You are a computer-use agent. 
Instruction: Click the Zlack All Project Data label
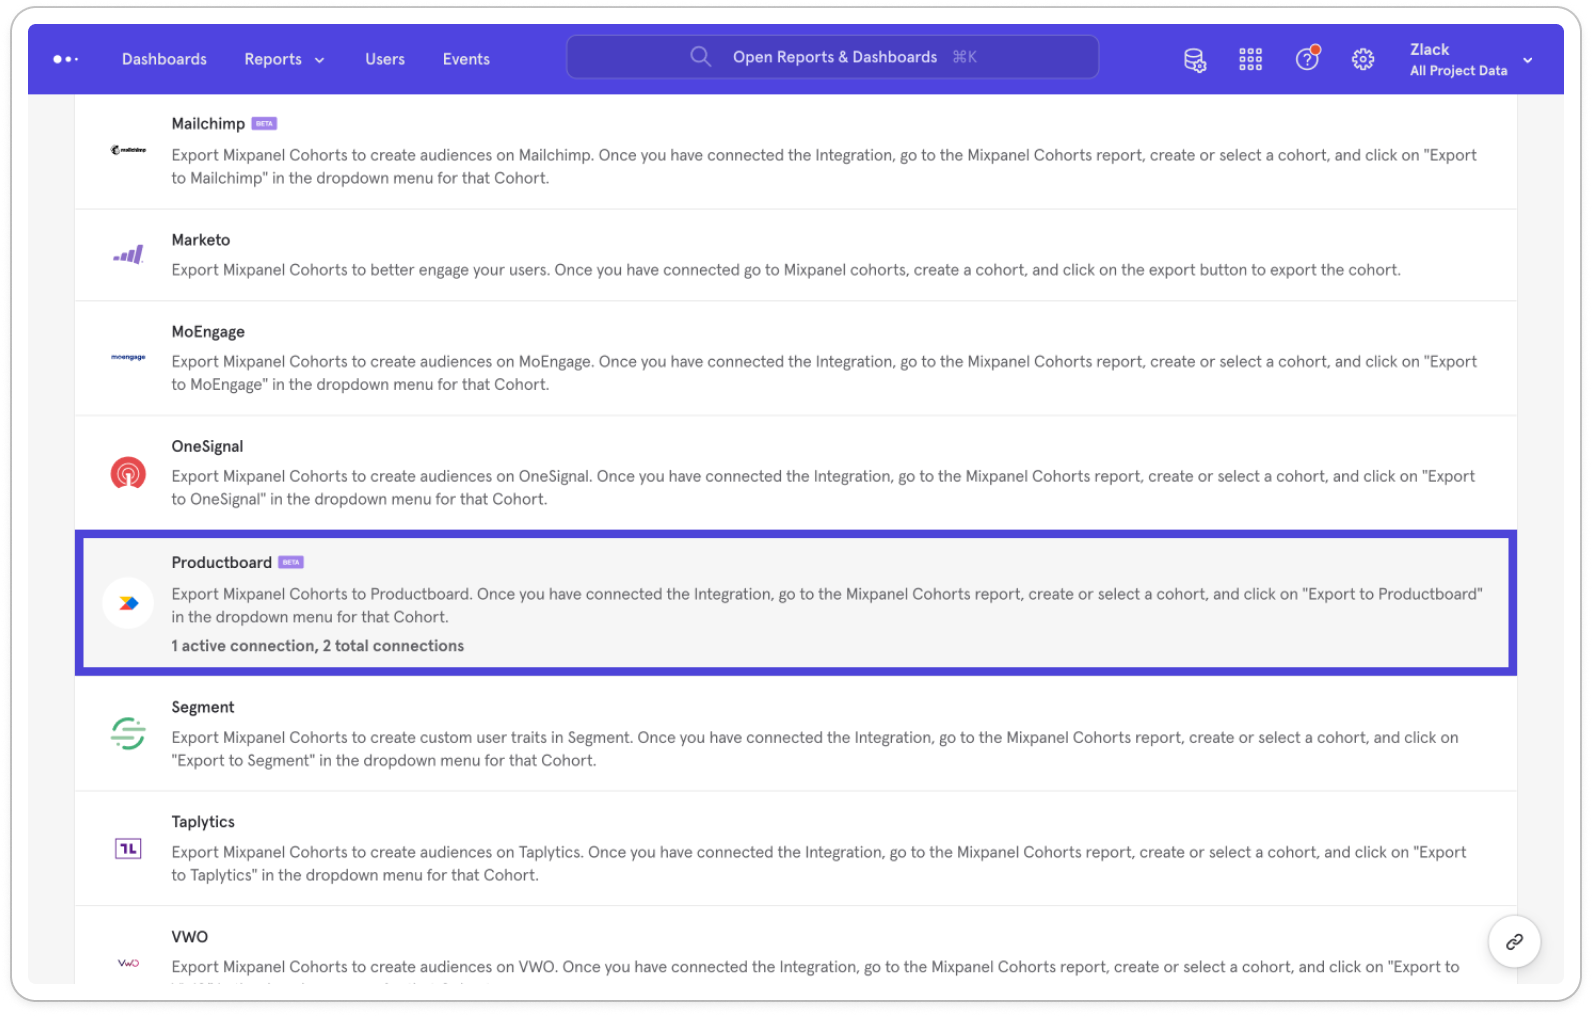[x=1458, y=60]
